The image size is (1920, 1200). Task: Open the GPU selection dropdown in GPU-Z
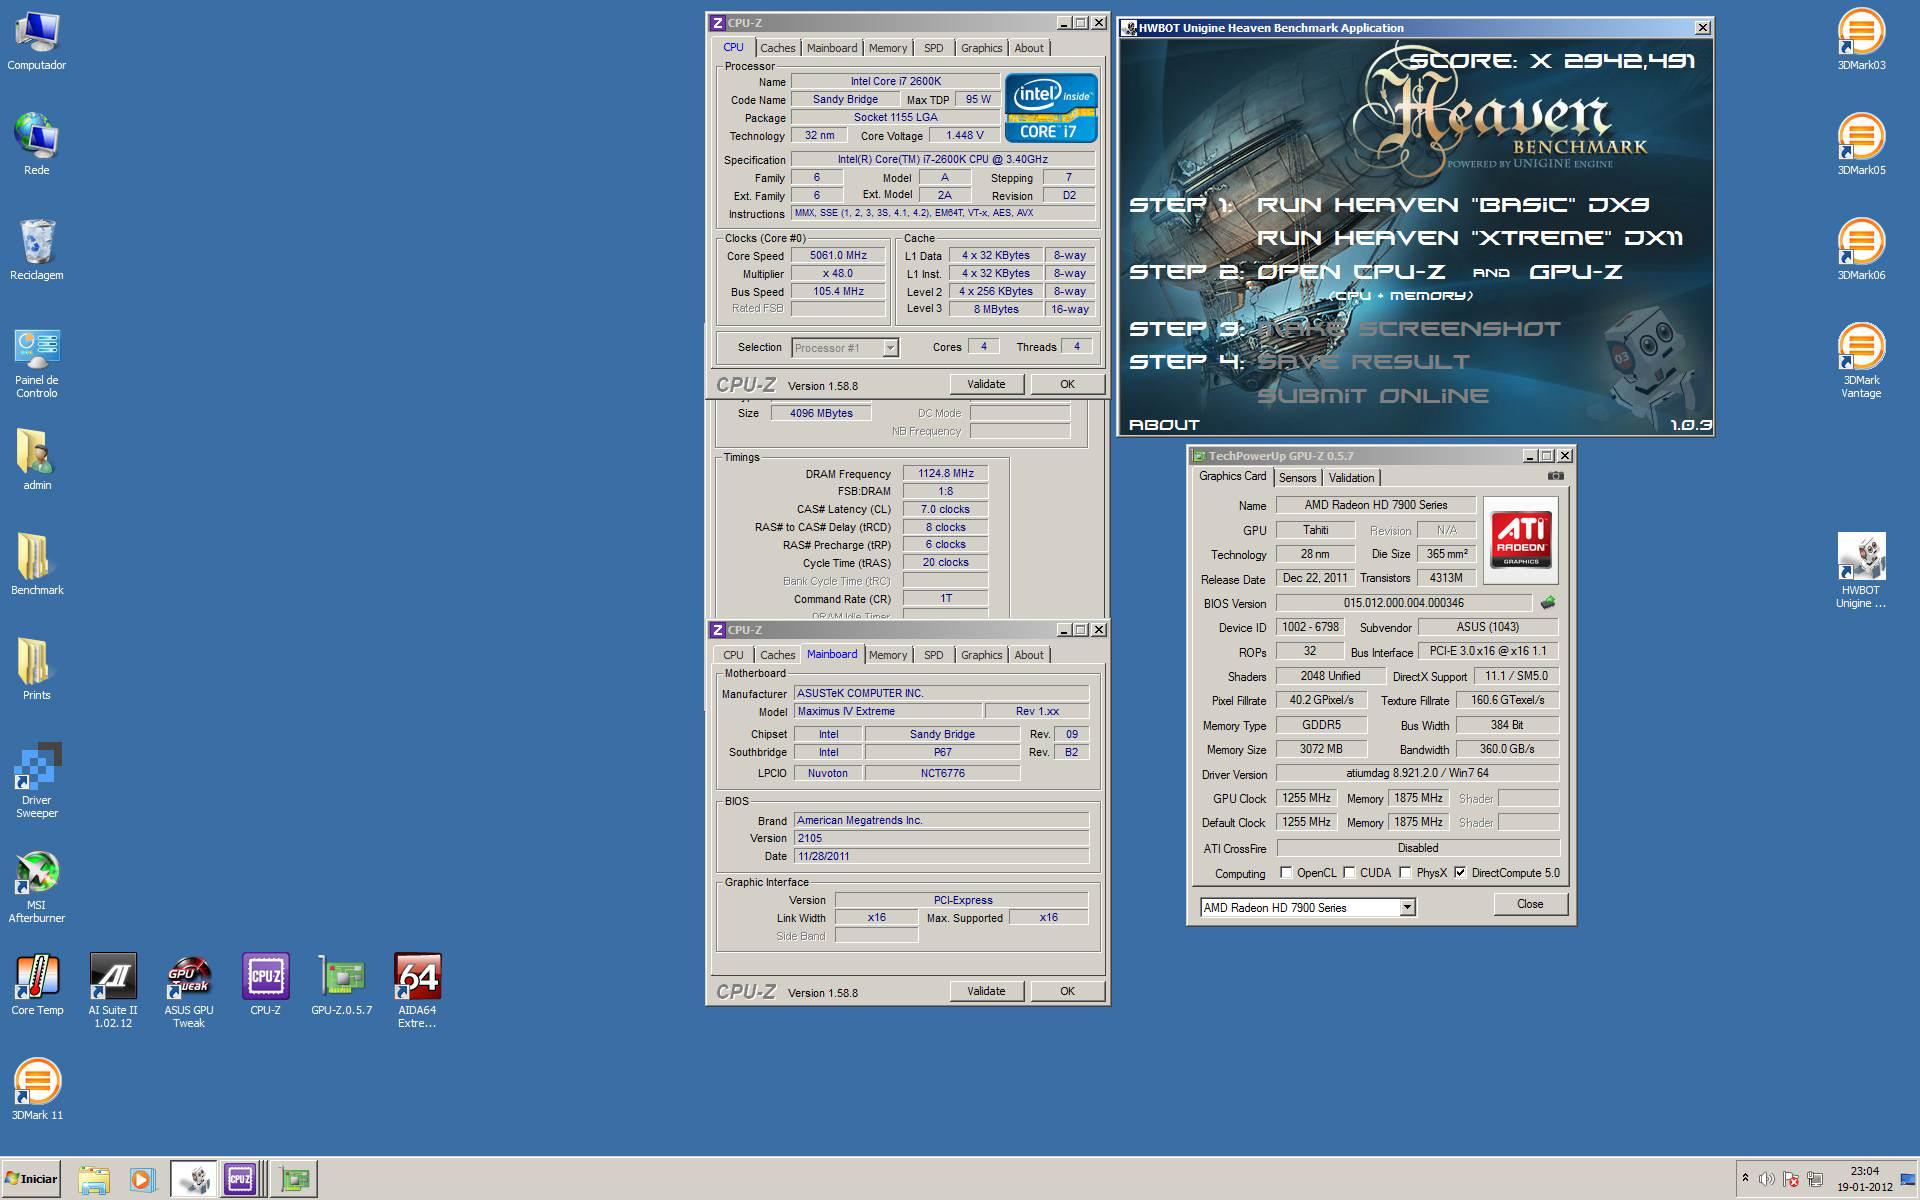(x=1308, y=907)
